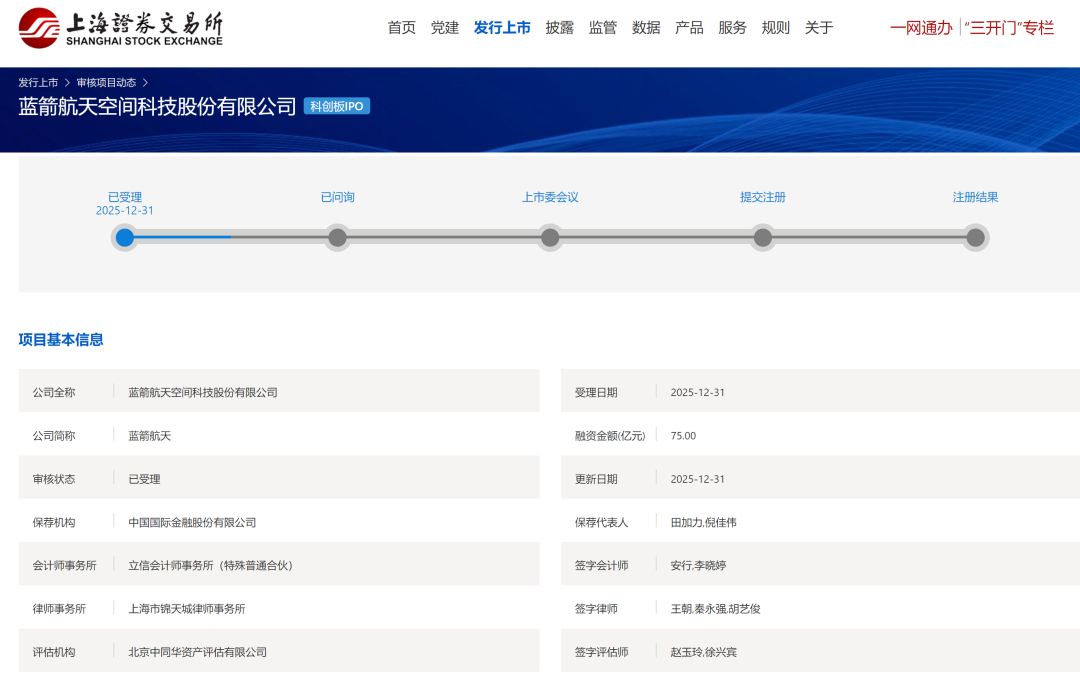The width and height of the screenshot is (1080, 681).
Task: Select the 注册结果 stage marker
Action: [974, 238]
